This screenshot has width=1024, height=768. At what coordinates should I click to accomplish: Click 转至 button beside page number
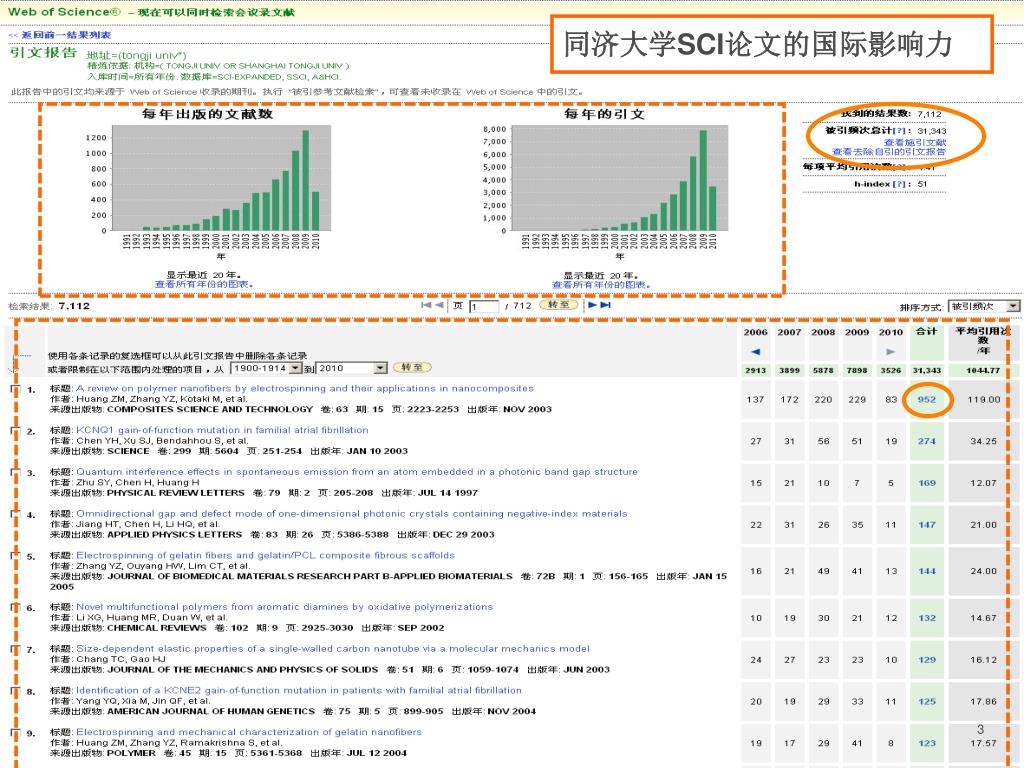click(x=559, y=304)
